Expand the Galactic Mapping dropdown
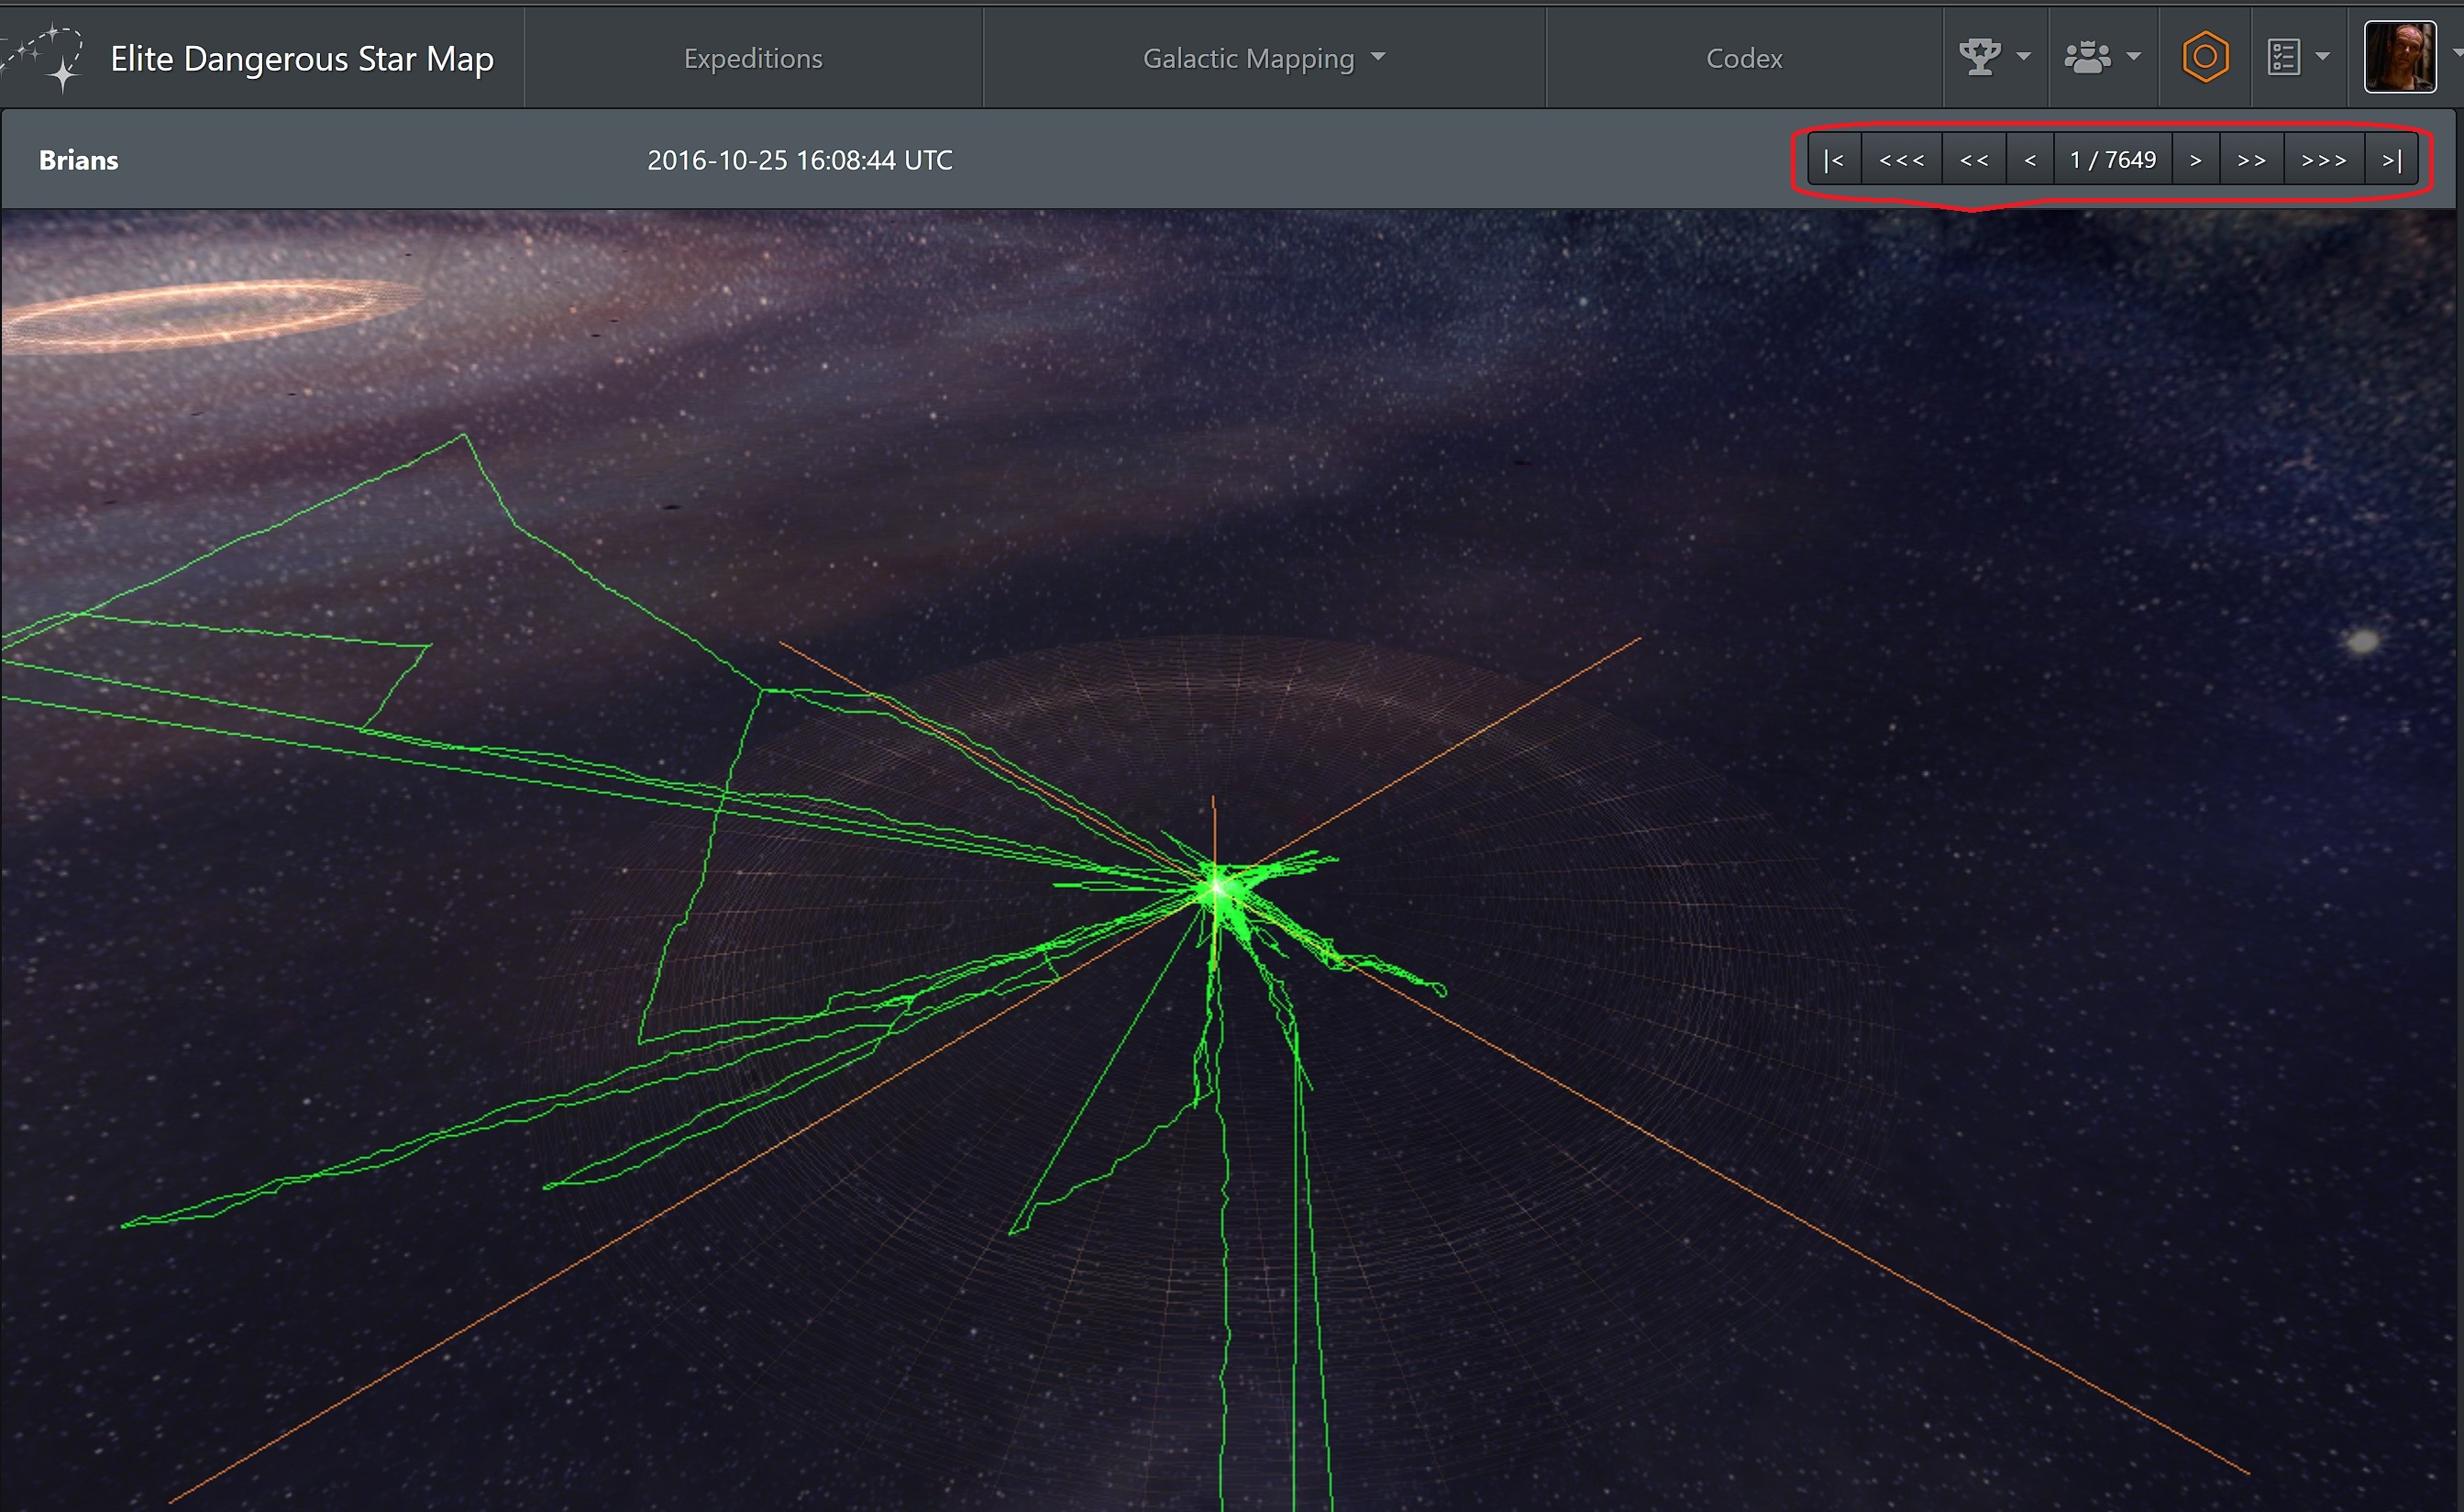 (x=1264, y=59)
